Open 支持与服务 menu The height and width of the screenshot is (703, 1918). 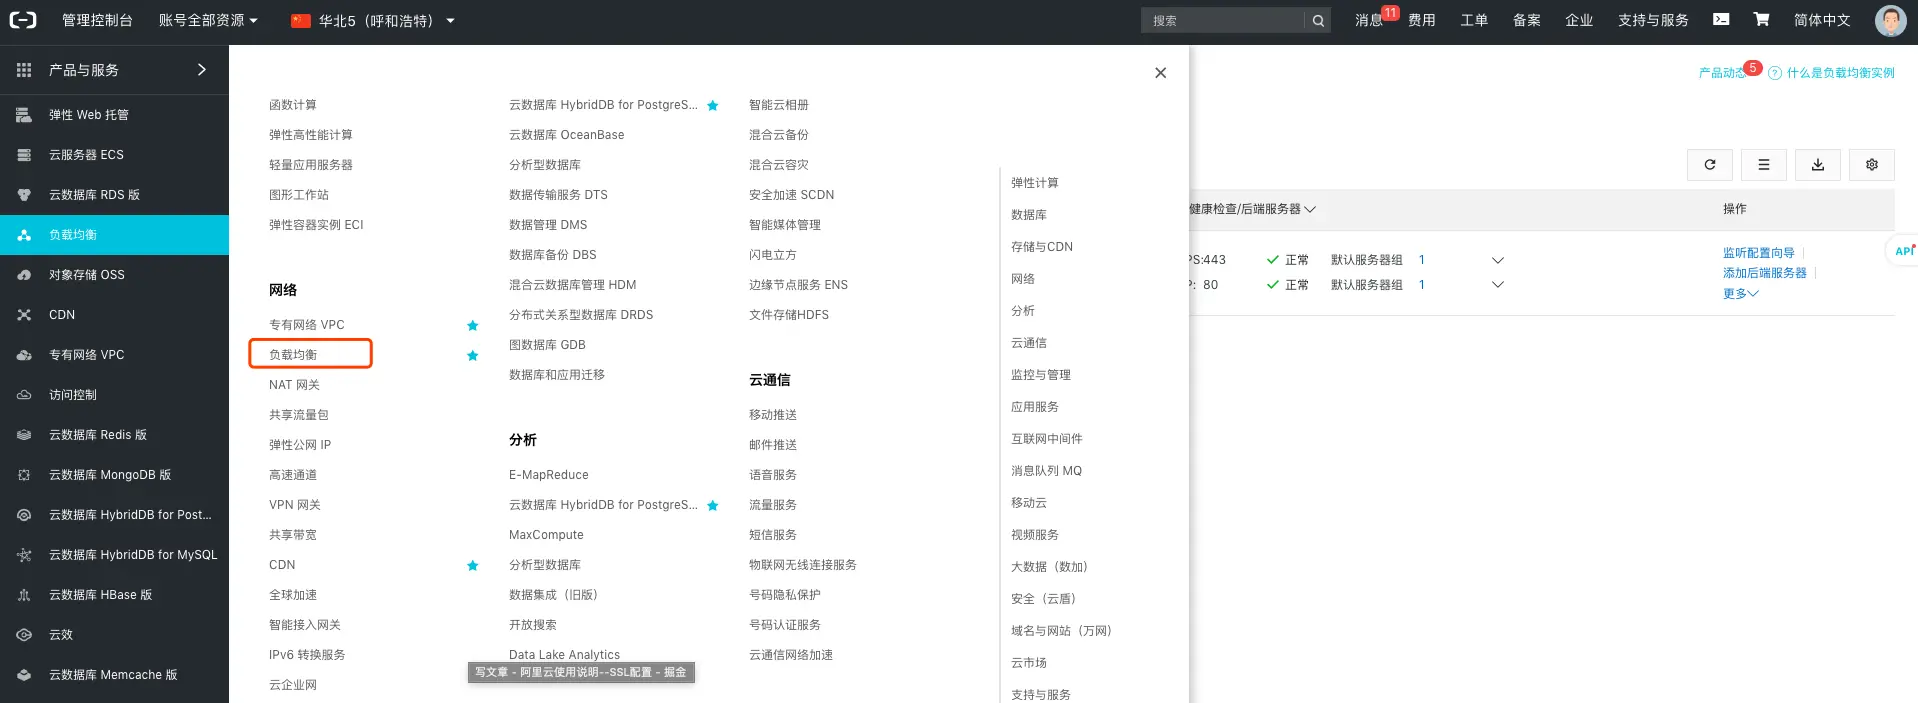point(1653,20)
